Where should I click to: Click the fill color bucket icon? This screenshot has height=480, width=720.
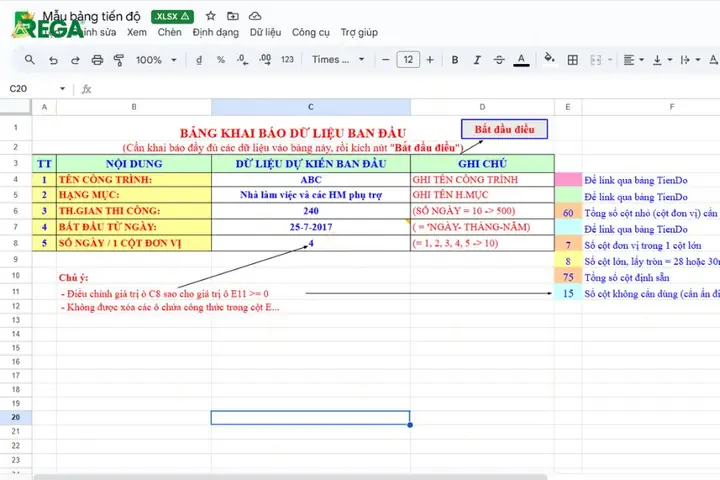(x=549, y=59)
